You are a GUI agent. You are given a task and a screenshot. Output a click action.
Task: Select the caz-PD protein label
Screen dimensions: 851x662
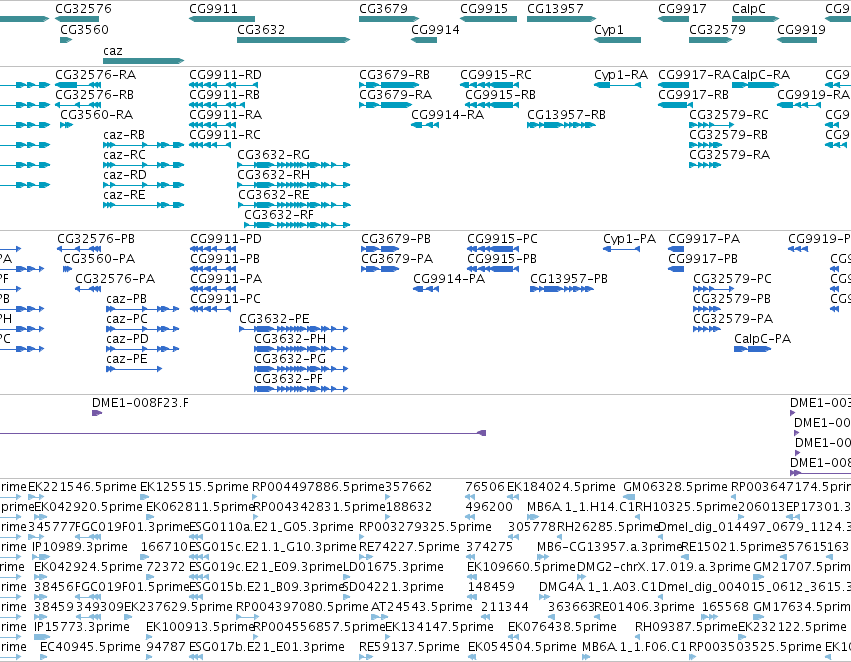coord(127,339)
